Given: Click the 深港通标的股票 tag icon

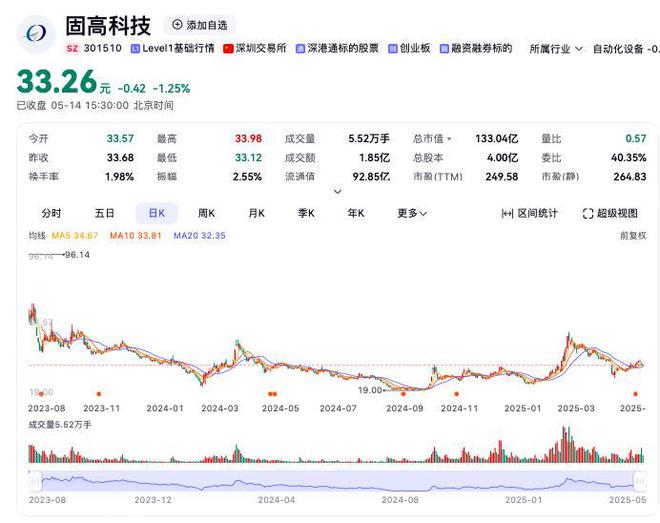Looking at the screenshot, I should point(300,49).
